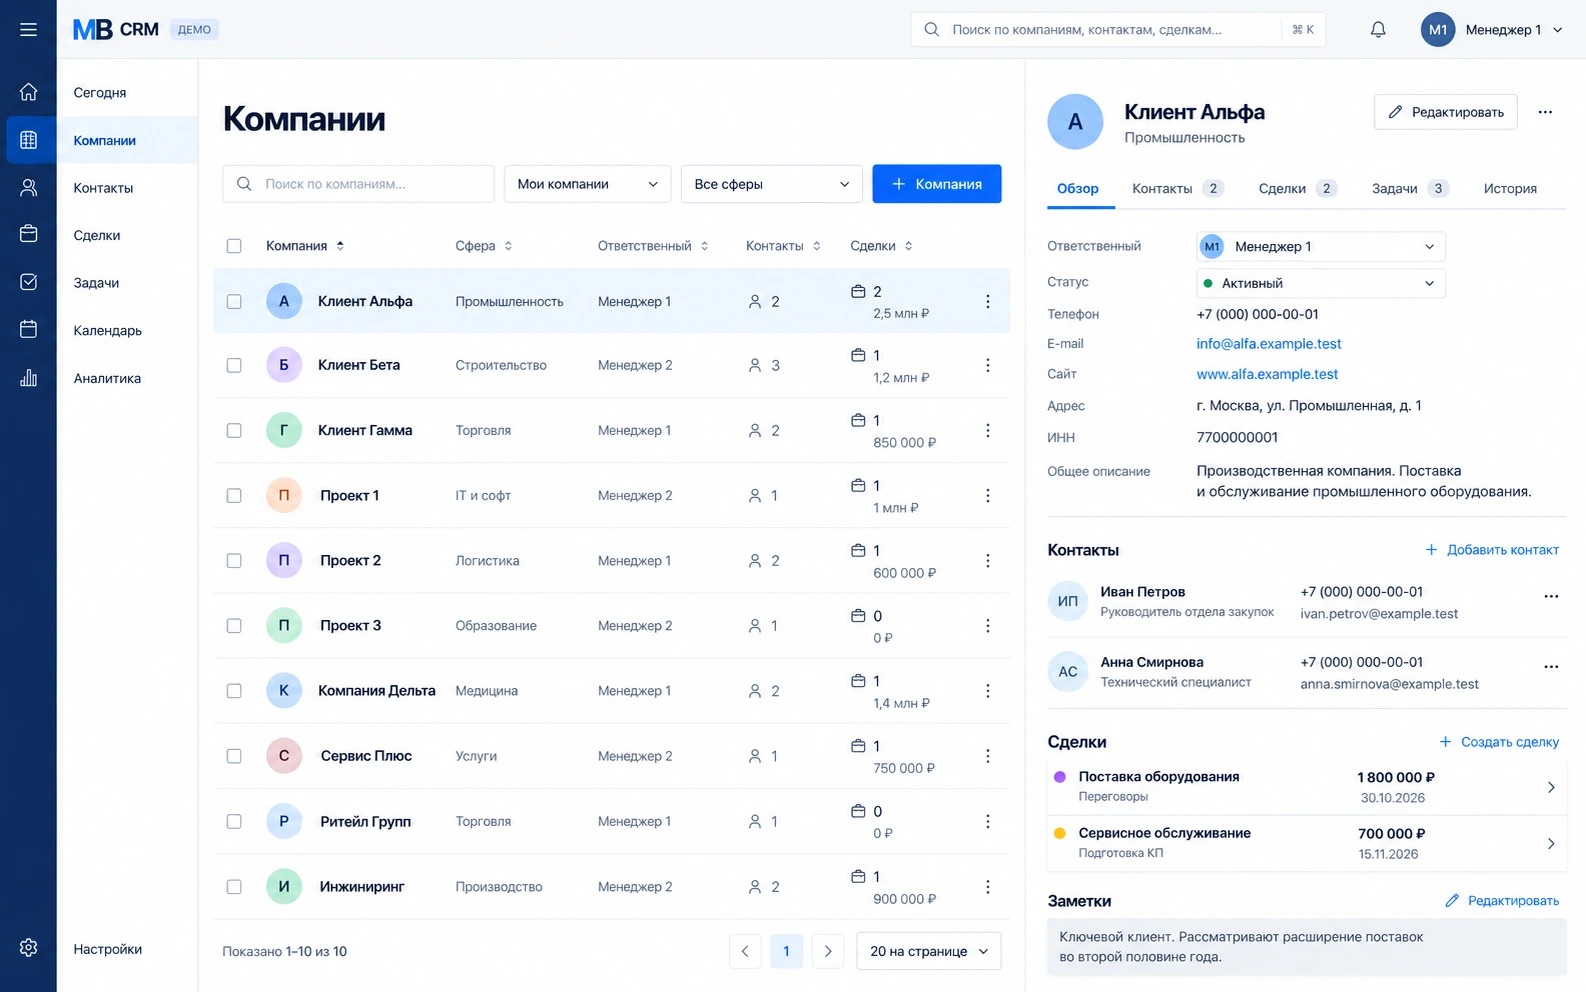
Task: Go to the previous page arrow
Action: pyautogui.click(x=745, y=951)
